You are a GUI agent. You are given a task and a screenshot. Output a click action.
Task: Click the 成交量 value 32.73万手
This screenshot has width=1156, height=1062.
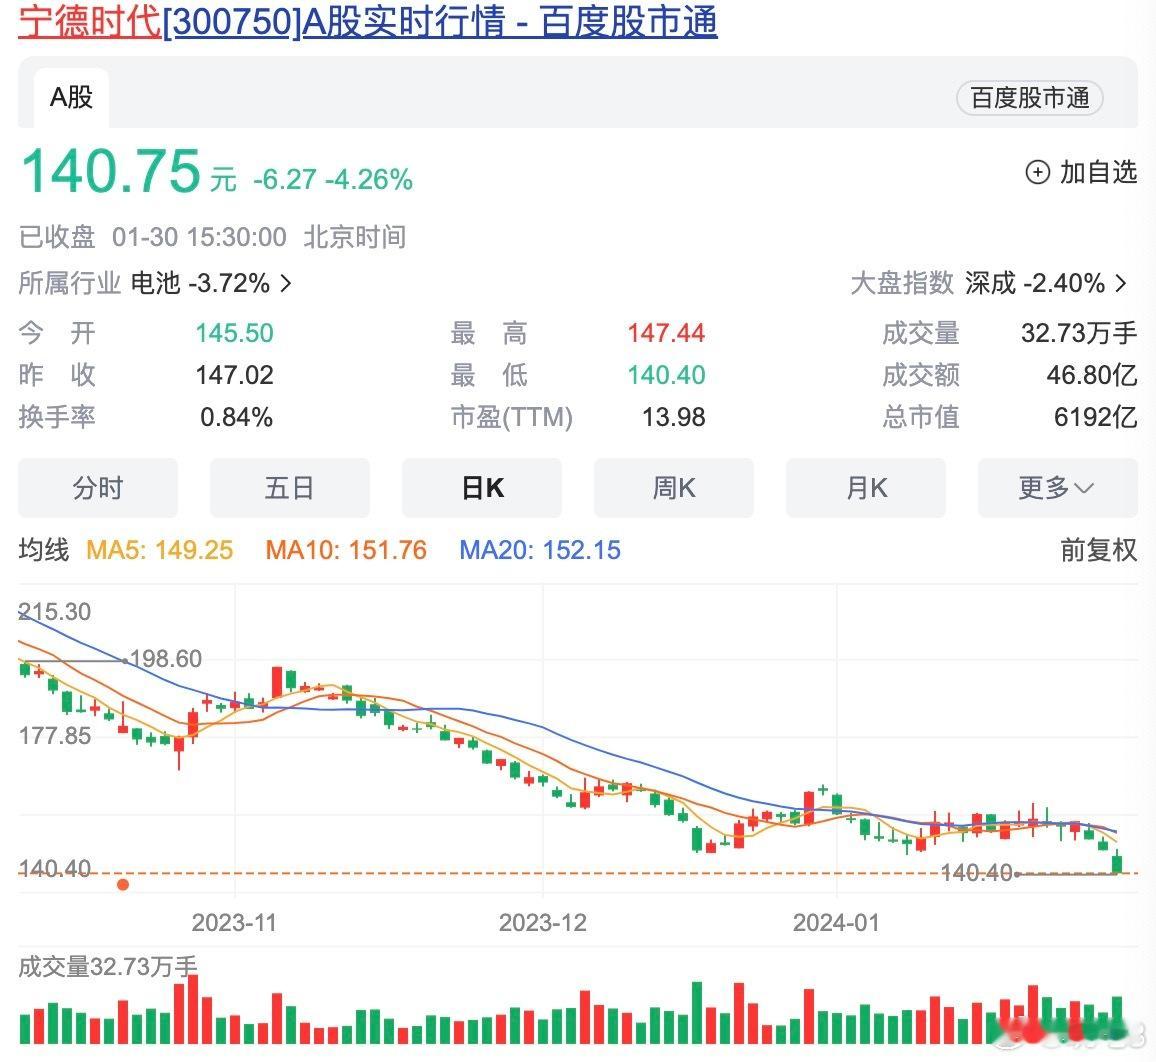point(1079,333)
